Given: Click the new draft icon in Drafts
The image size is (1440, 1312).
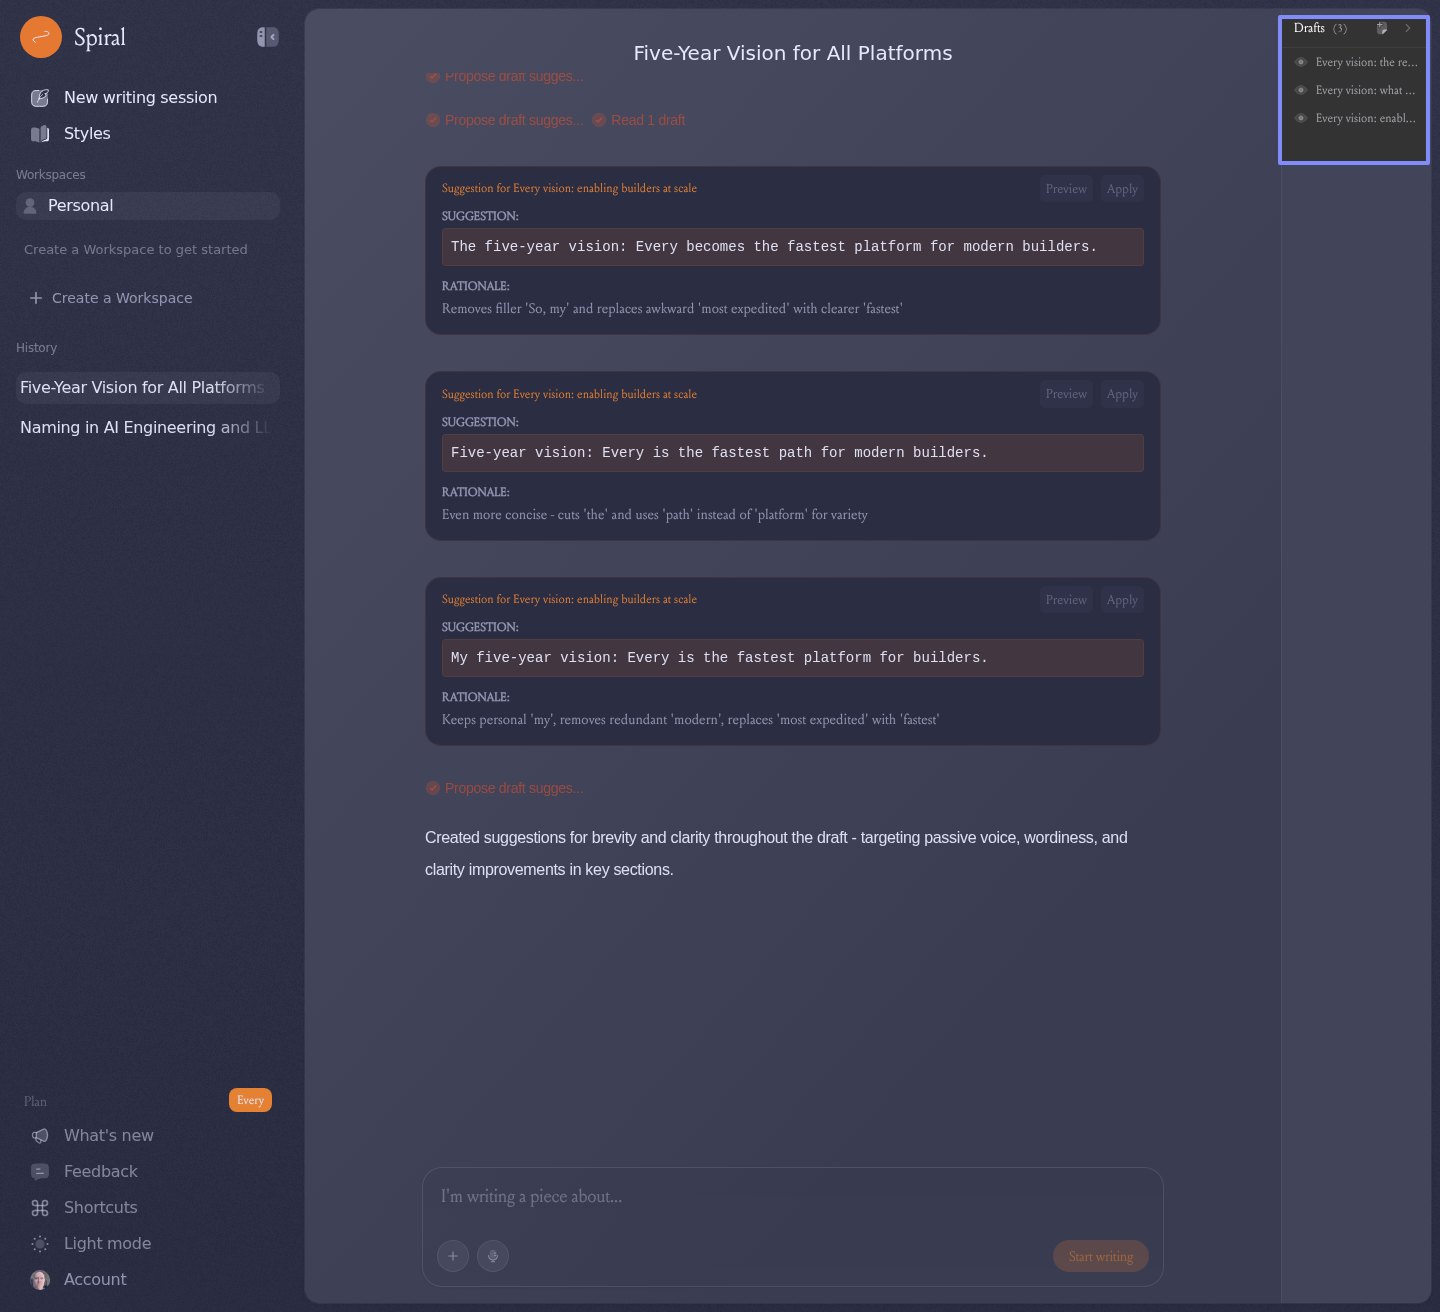Looking at the screenshot, I should click(1382, 28).
